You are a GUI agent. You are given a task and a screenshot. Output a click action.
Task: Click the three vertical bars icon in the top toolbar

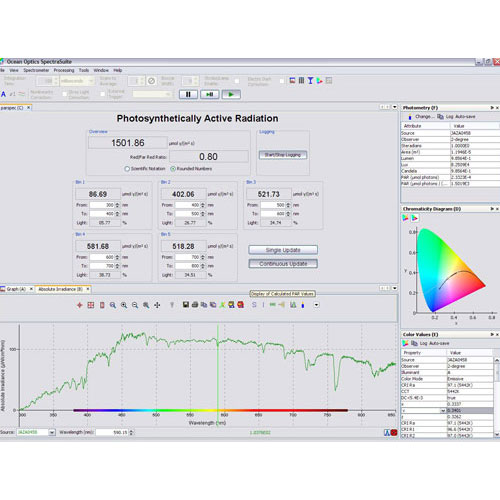tap(301, 81)
